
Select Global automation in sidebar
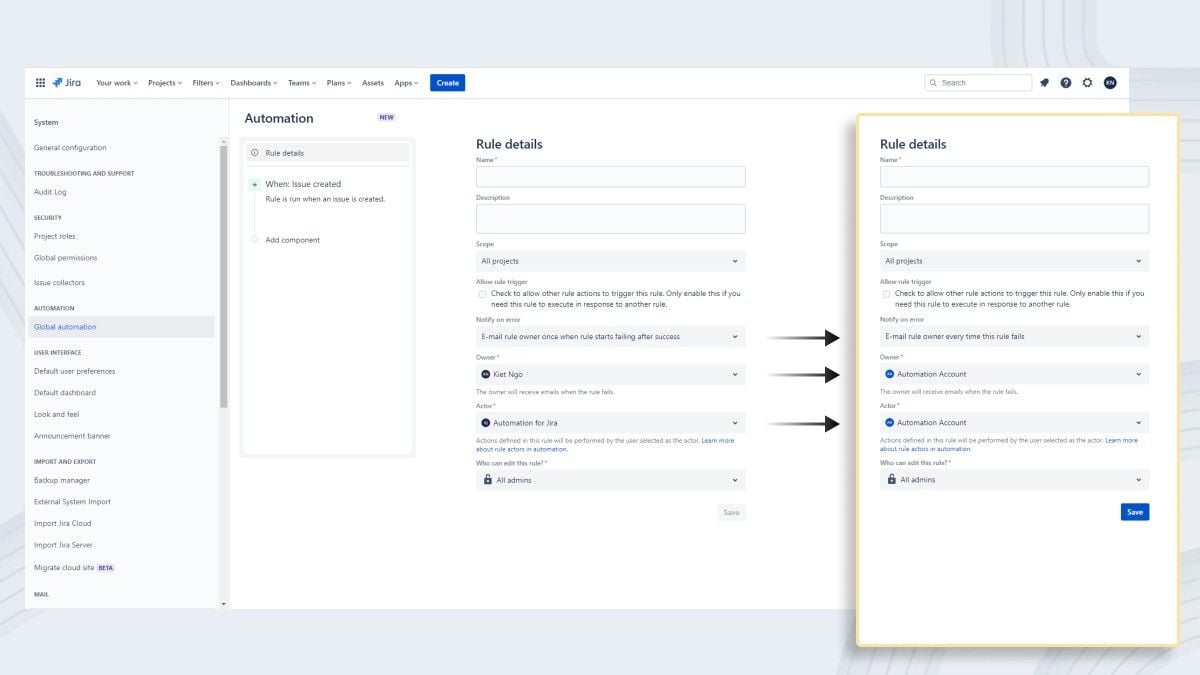coord(122,327)
